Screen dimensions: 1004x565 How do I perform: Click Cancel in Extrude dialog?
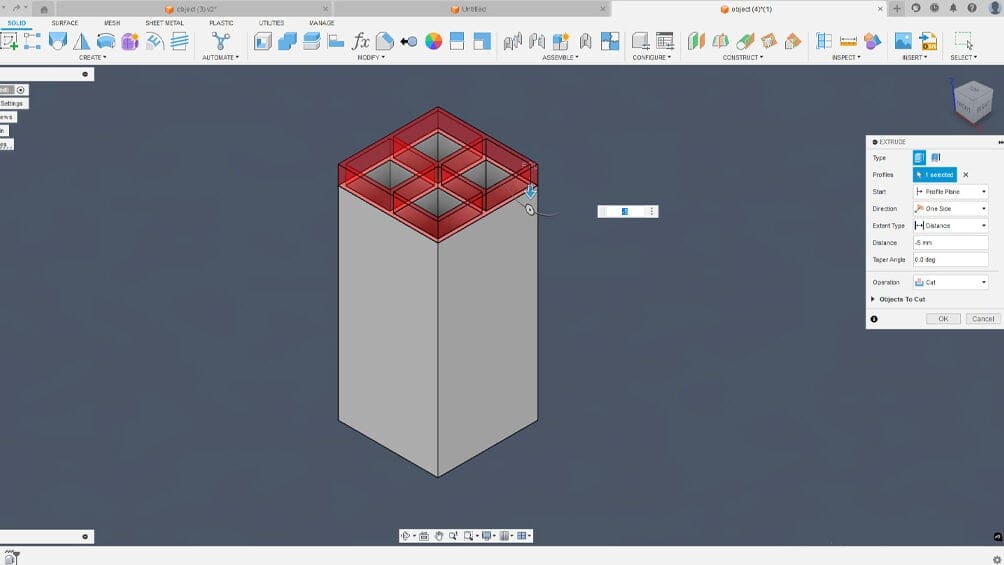(983, 319)
